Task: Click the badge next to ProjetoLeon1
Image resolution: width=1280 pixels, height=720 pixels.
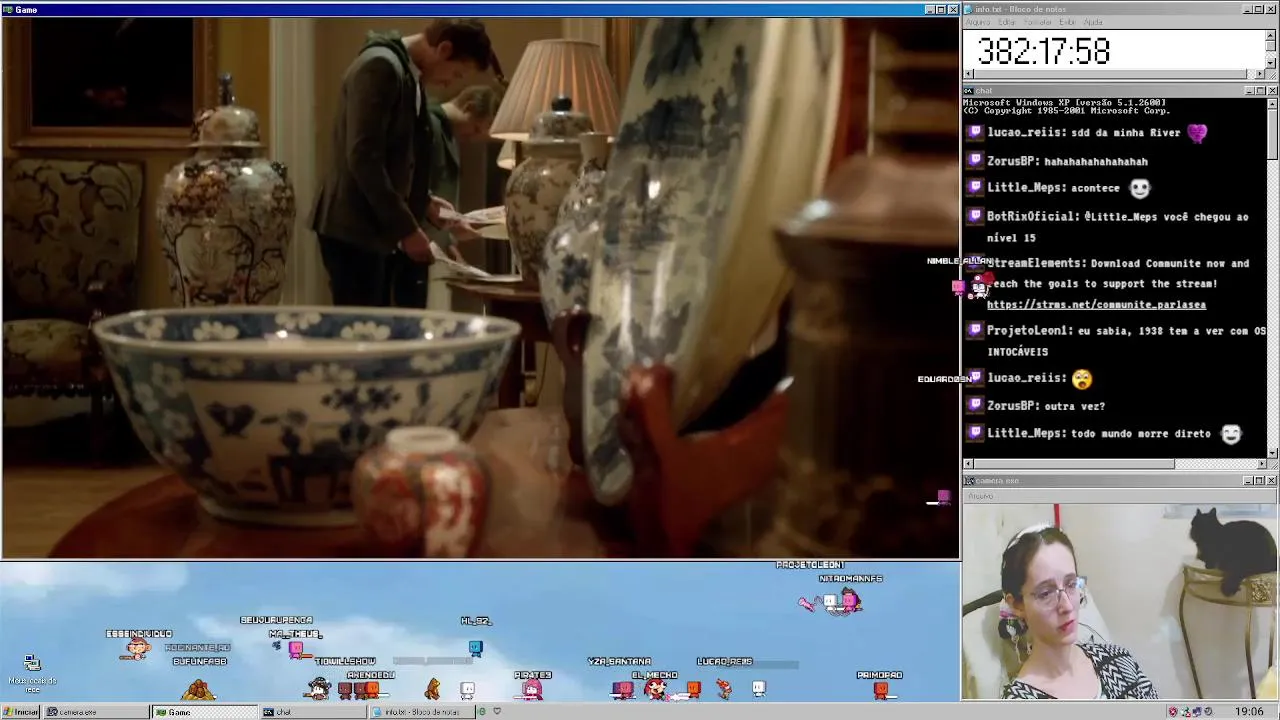Action: click(x=975, y=330)
